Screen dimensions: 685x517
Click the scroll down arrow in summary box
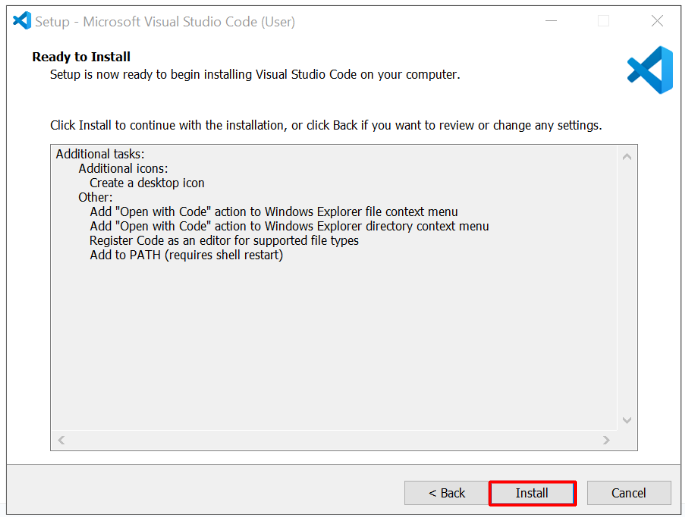(627, 421)
